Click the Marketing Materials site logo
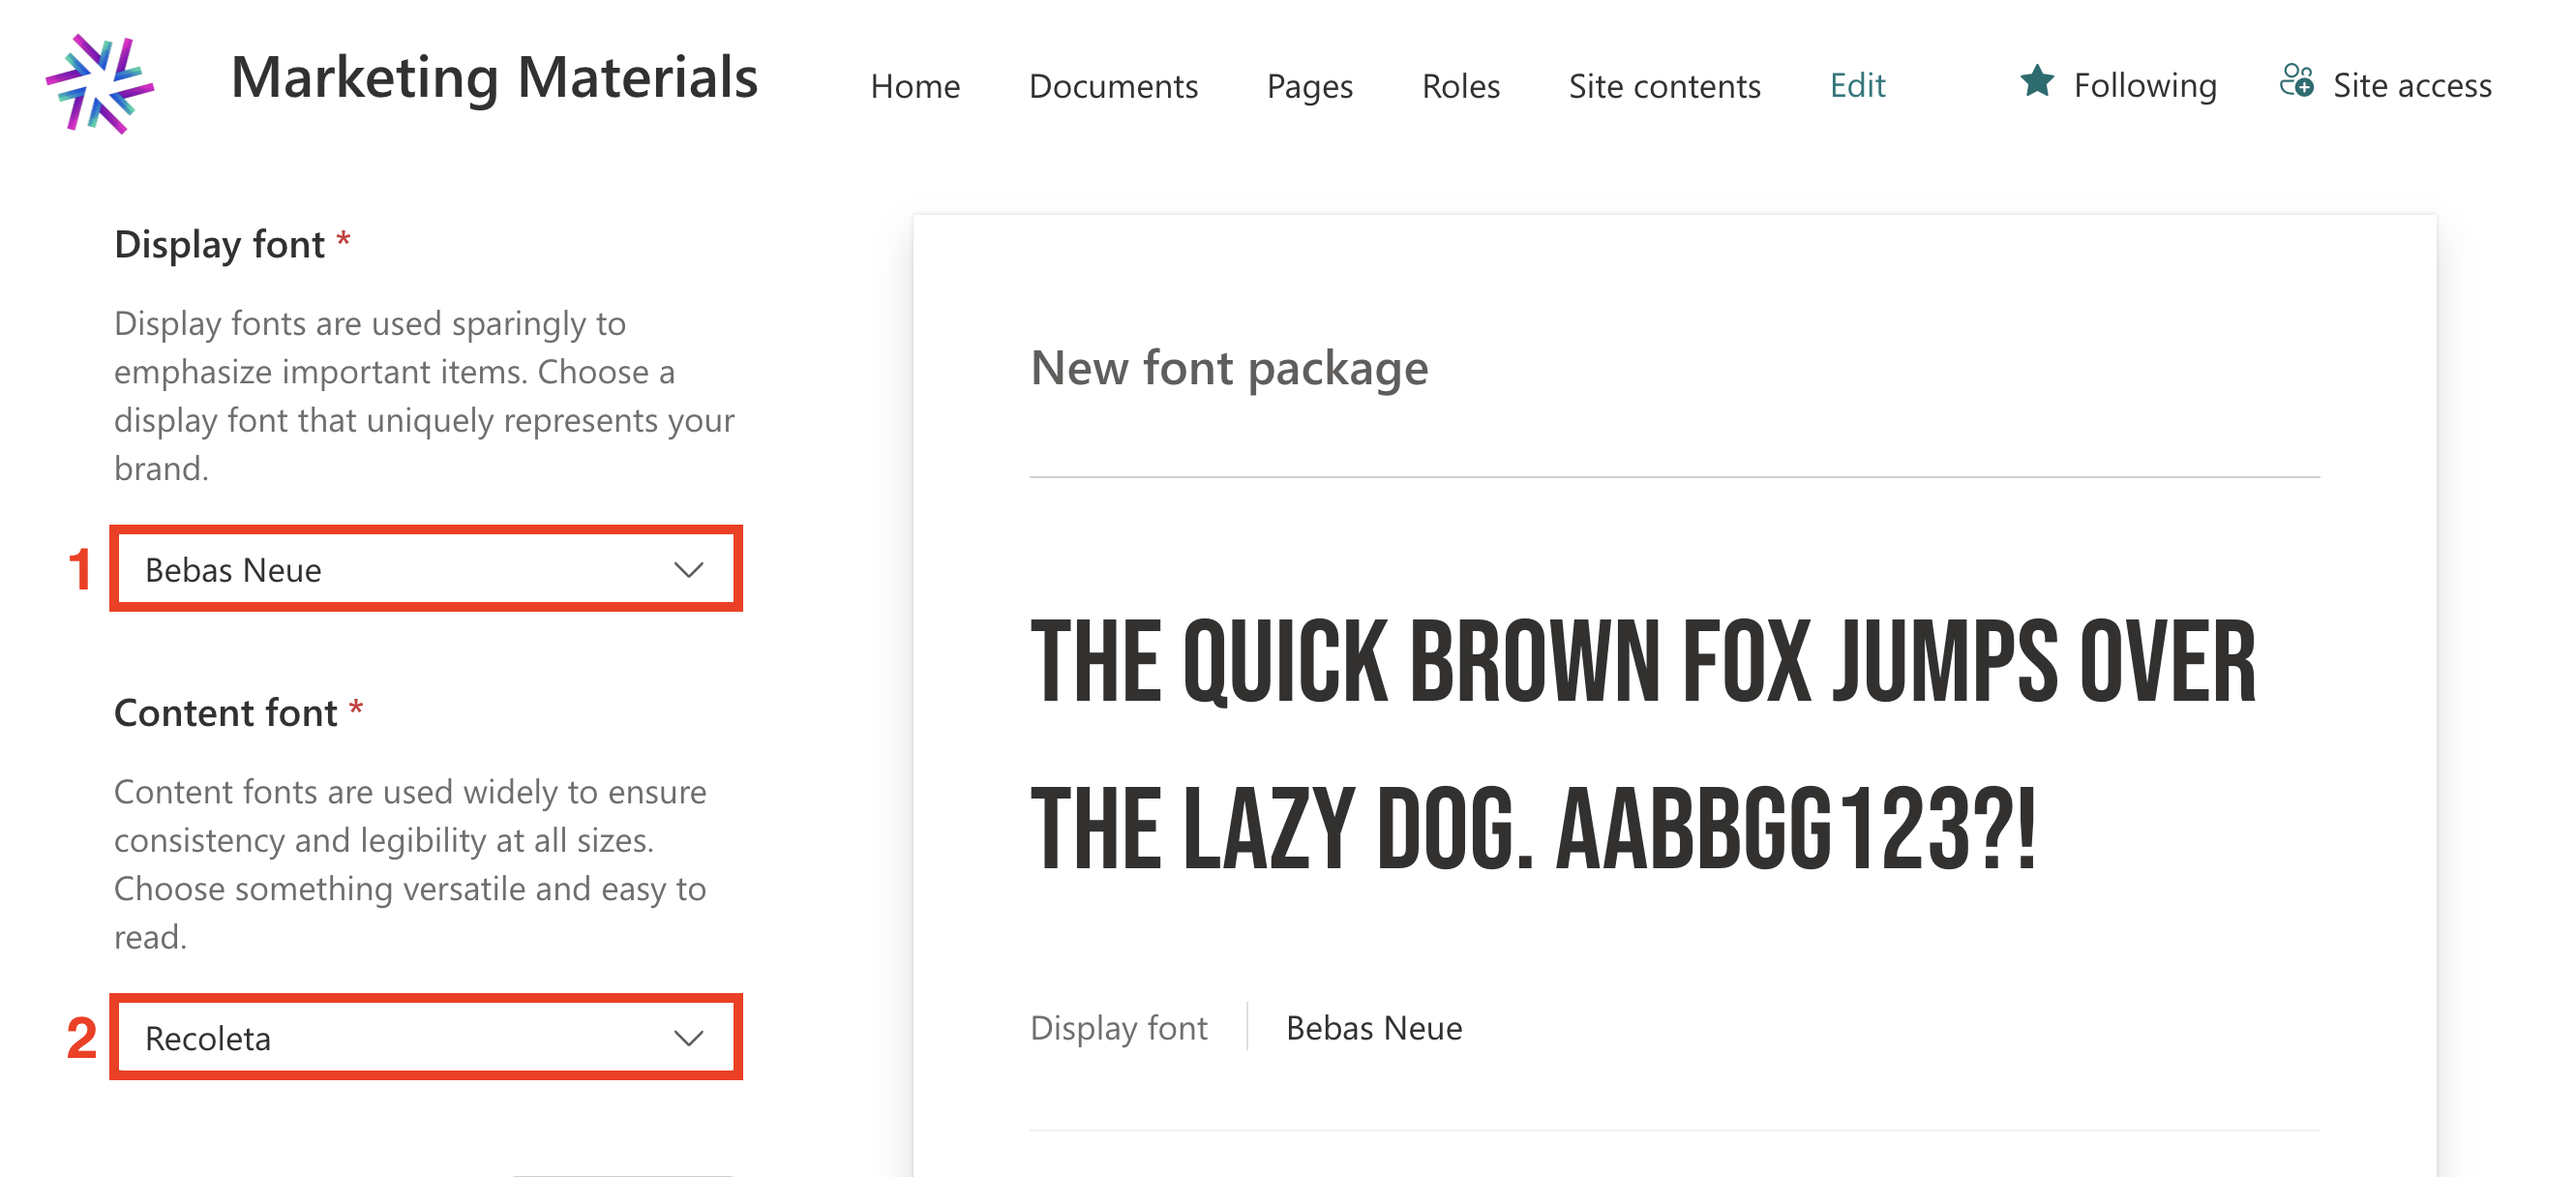This screenshot has width=2576, height=1177. [x=99, y=84]
